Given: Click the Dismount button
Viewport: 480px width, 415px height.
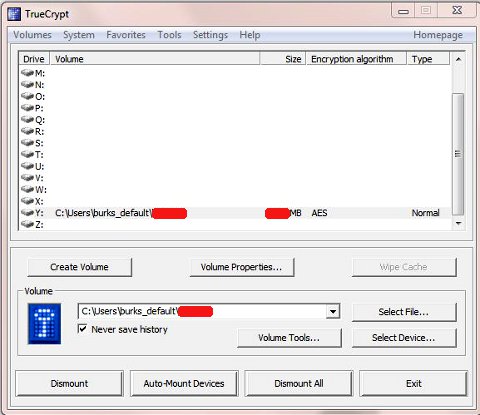Looking at the screenshot, I should [69, 383].
